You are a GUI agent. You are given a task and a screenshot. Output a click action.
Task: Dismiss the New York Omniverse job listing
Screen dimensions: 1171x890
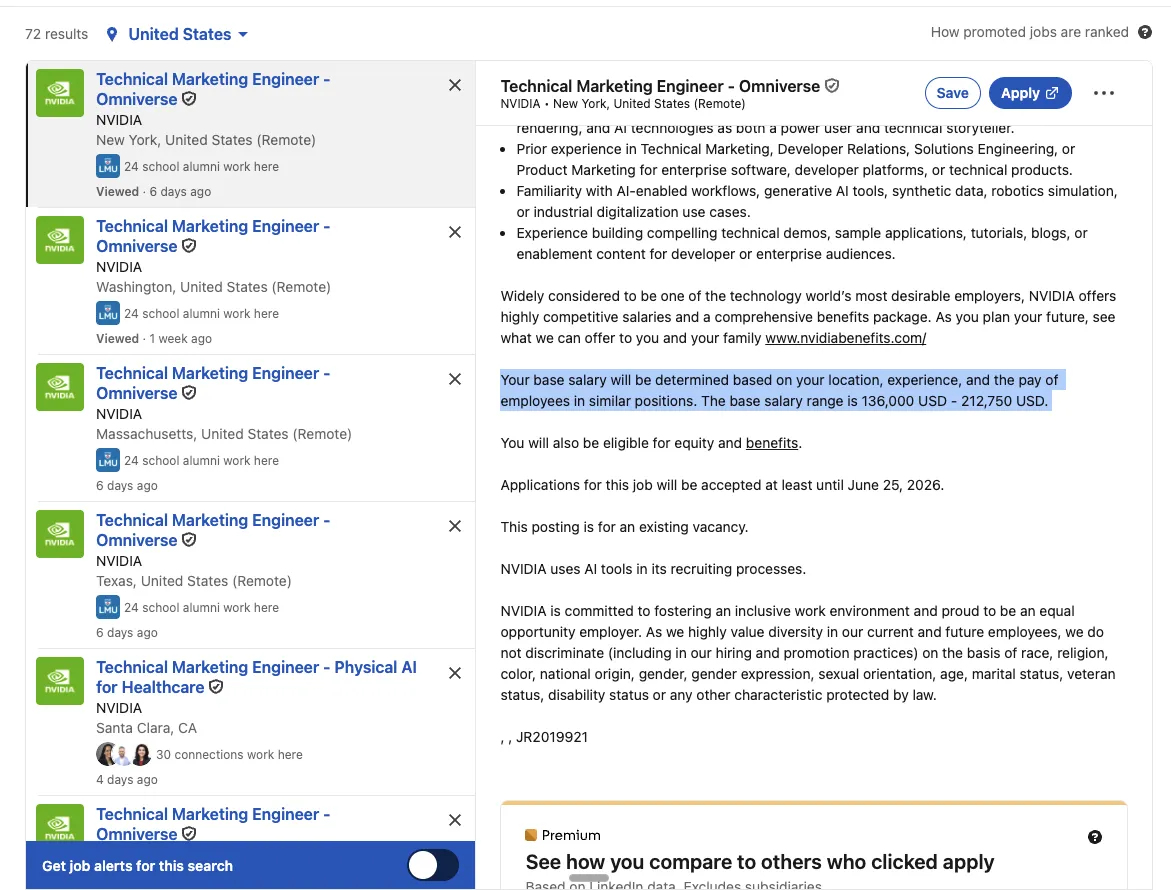coord(455,85)
